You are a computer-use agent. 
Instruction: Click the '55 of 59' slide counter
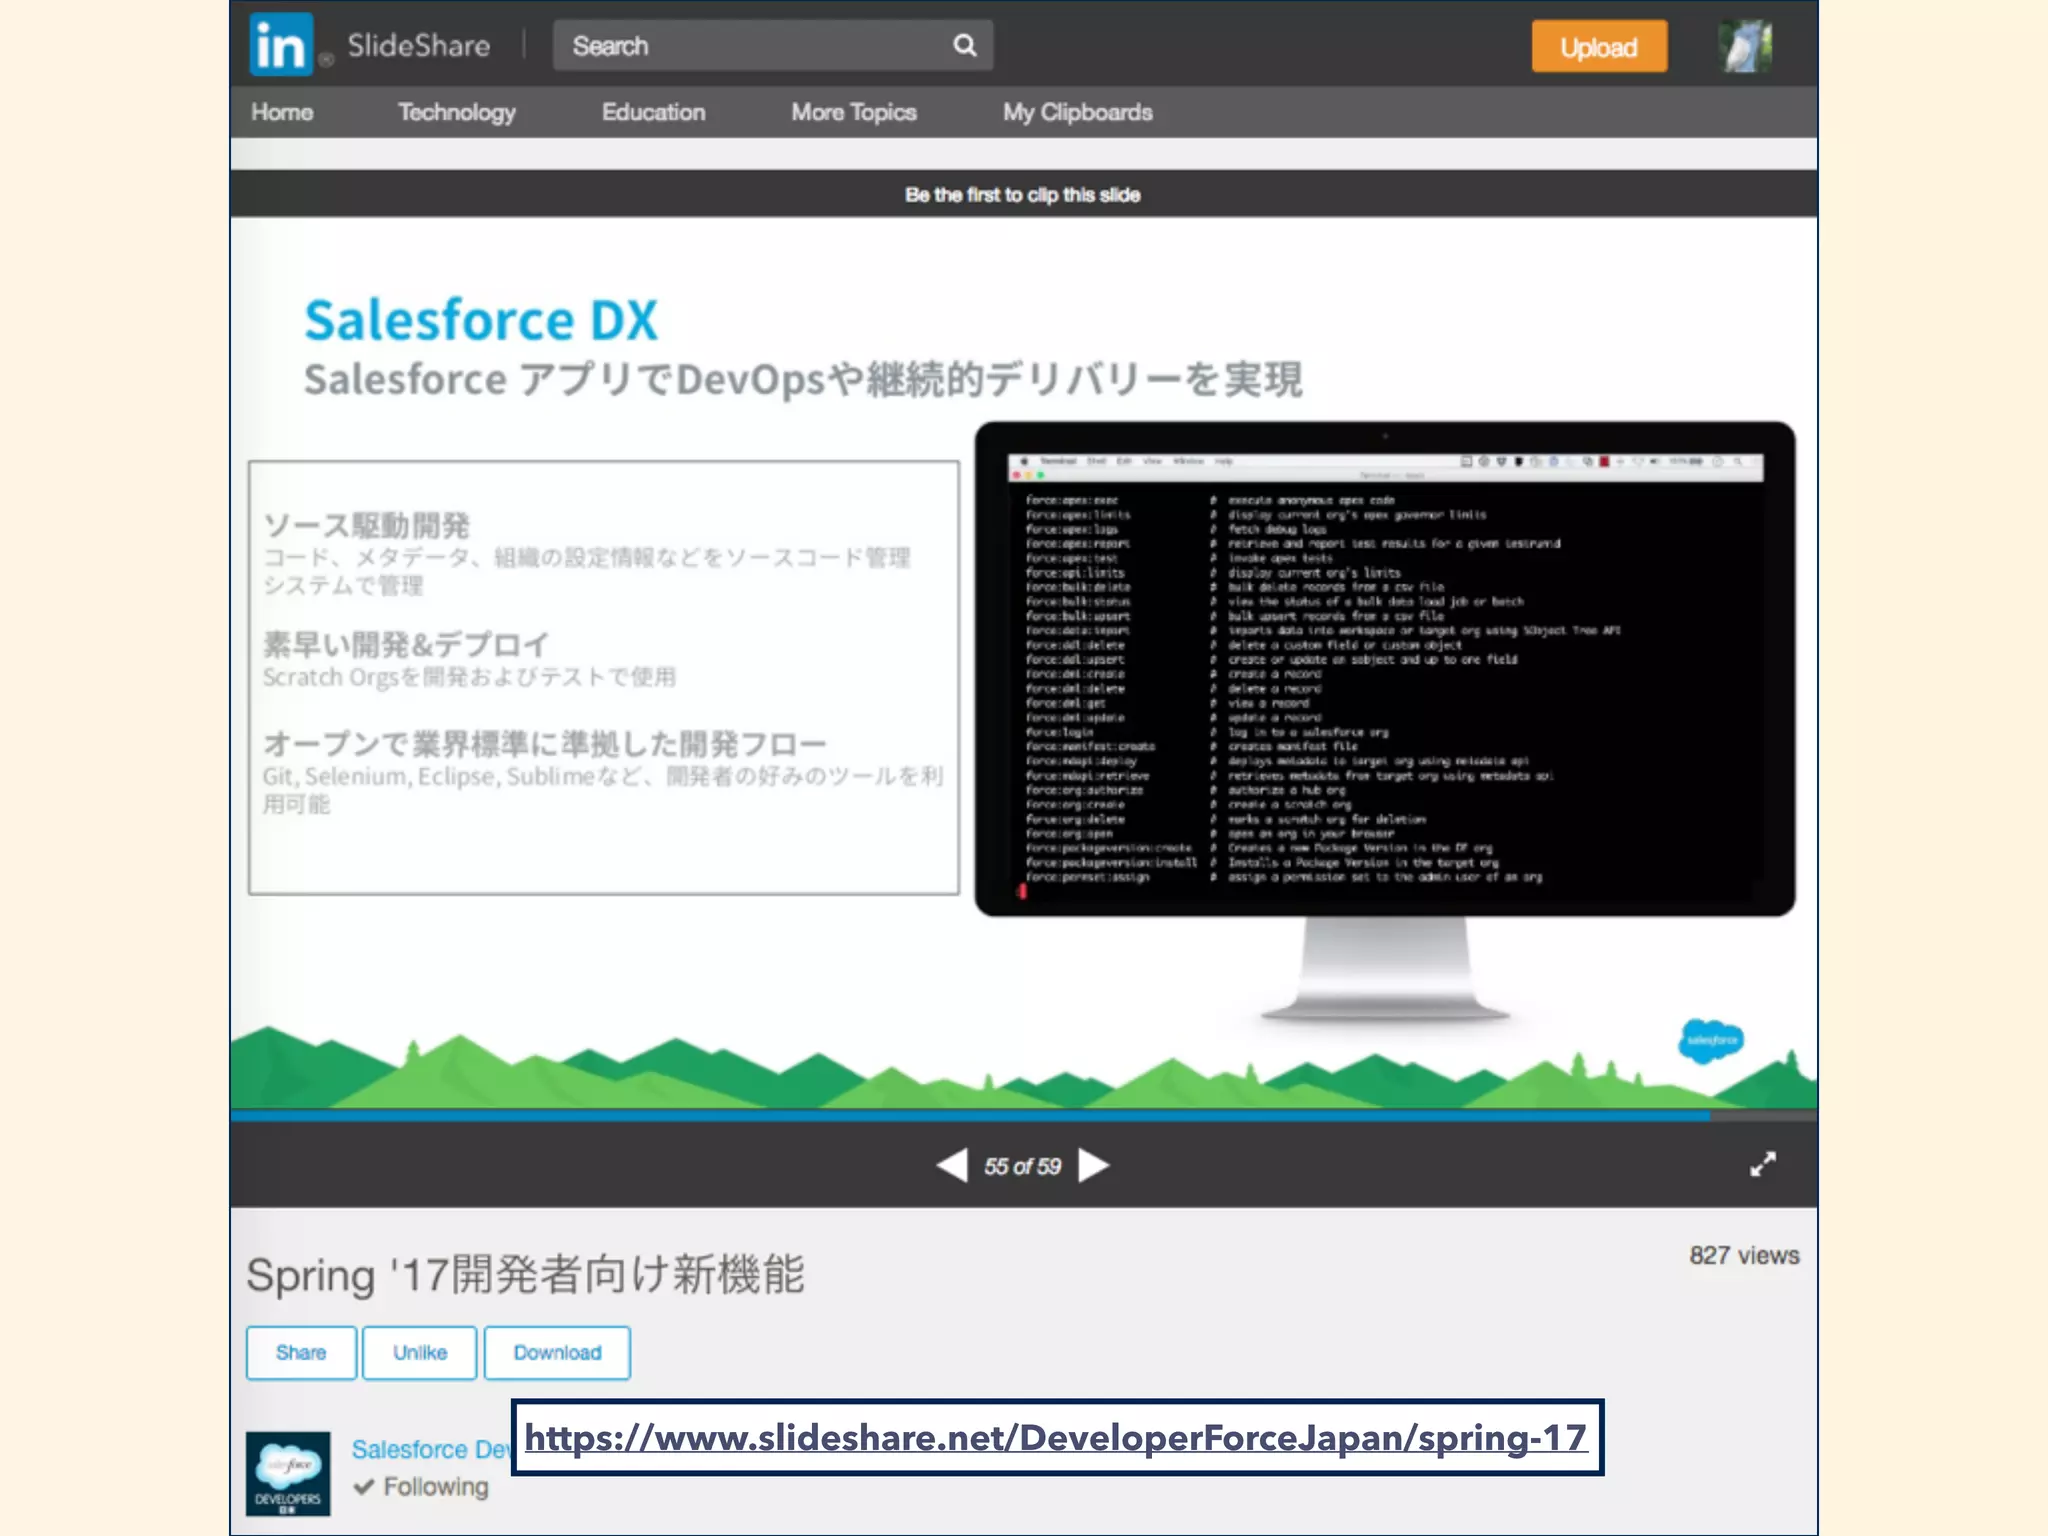[1022, 1167]
